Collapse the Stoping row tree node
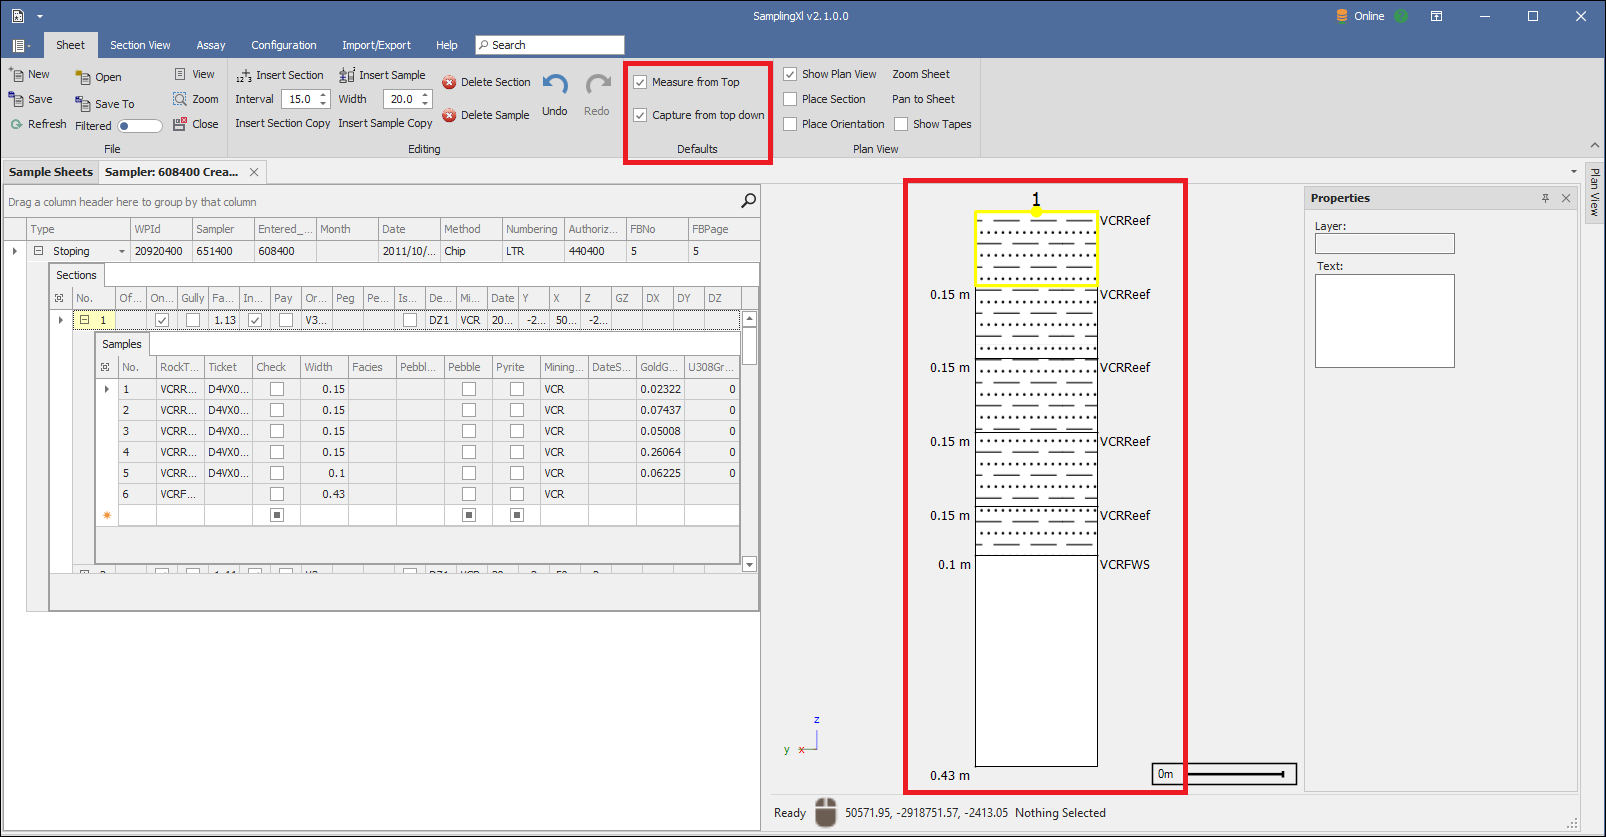Image resolution: width=1606 pixels, height=837 pixels. 39,251
